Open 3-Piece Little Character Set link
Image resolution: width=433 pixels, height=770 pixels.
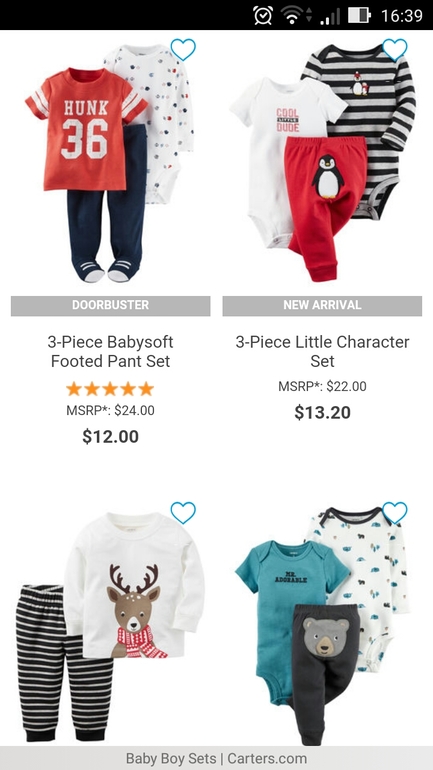tap(322, 352)
